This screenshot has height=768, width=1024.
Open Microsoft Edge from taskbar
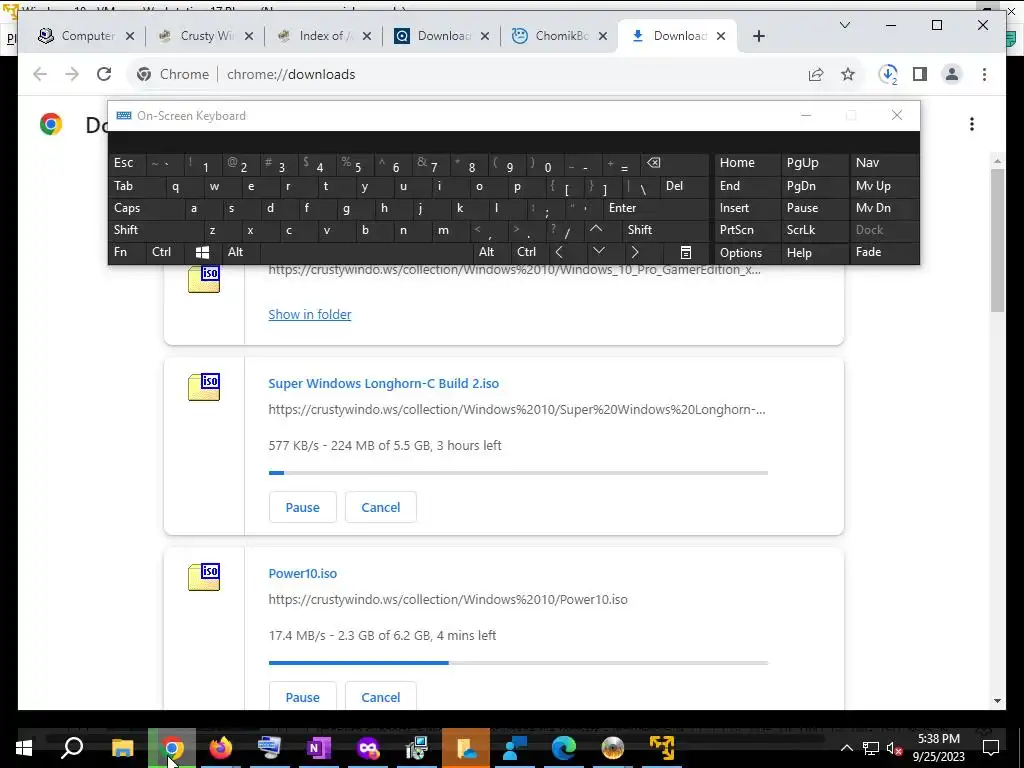[564, 748]
